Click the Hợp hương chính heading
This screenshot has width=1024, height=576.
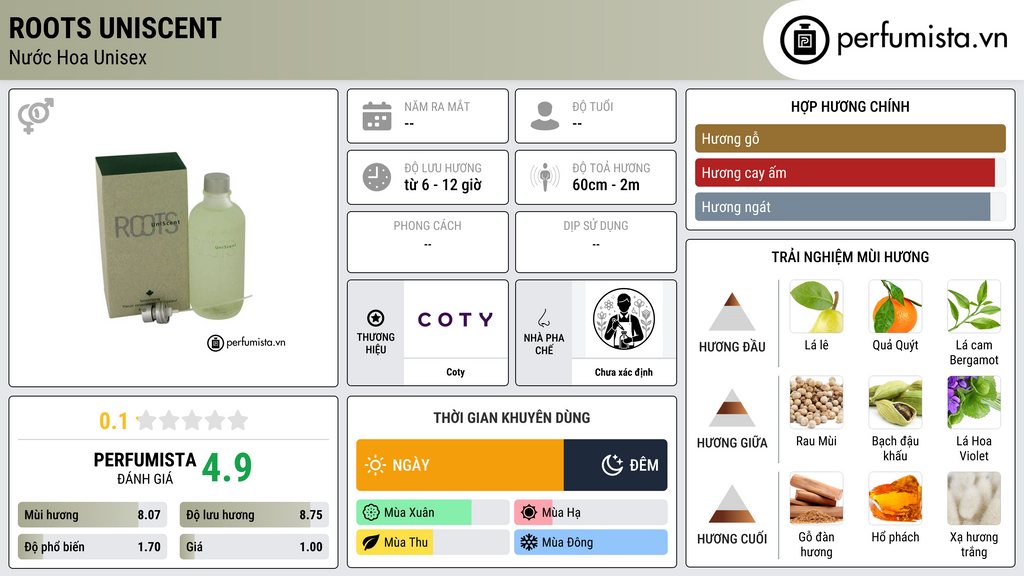[x=850, y=106]
